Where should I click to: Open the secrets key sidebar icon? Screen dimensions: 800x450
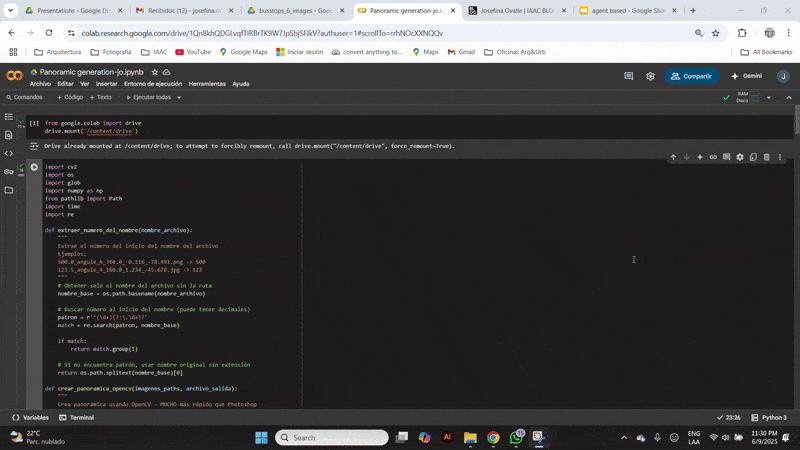coord(9,172)
